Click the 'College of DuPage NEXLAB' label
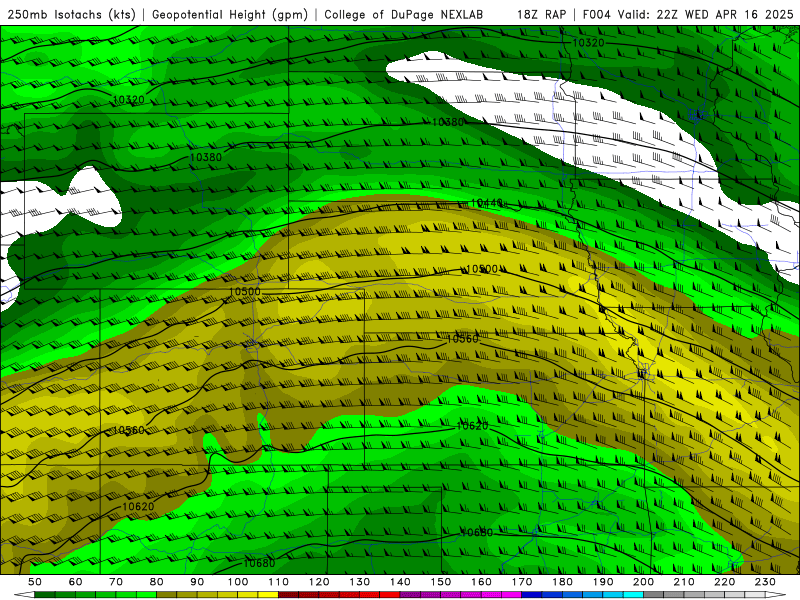800x600 pixels. click(x=403, y=15)
